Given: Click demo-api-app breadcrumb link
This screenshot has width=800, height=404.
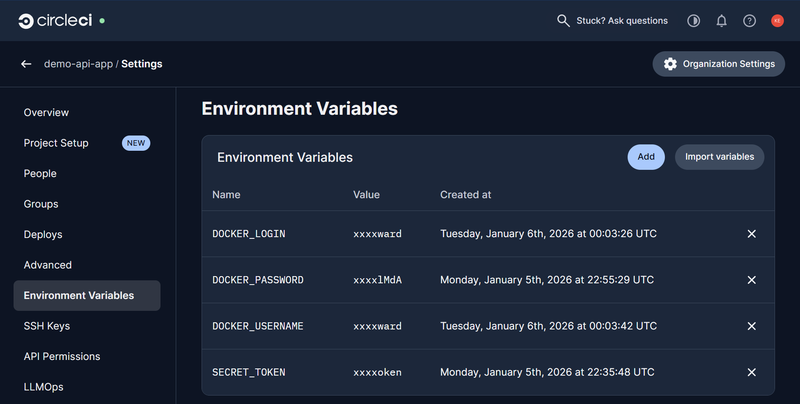Looking at the screenshot, I should pyautogui.click(x=78, y=64).
